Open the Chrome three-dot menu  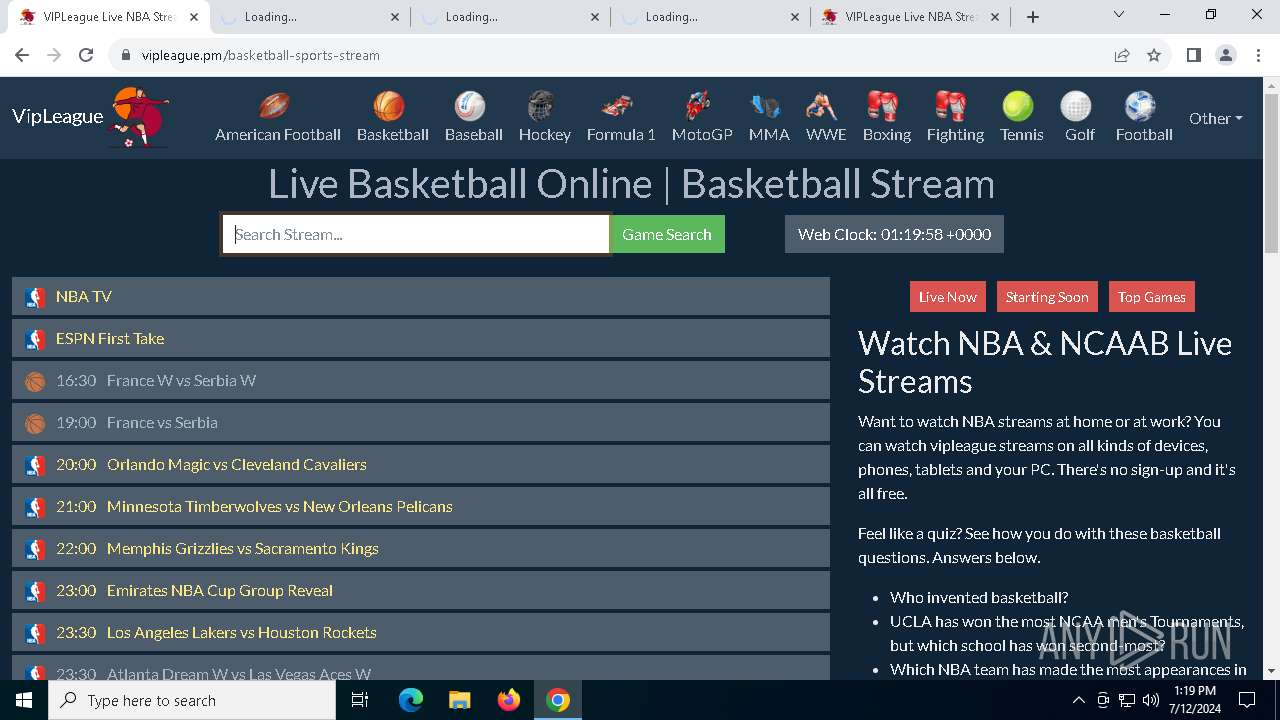tap(1258, 55)
